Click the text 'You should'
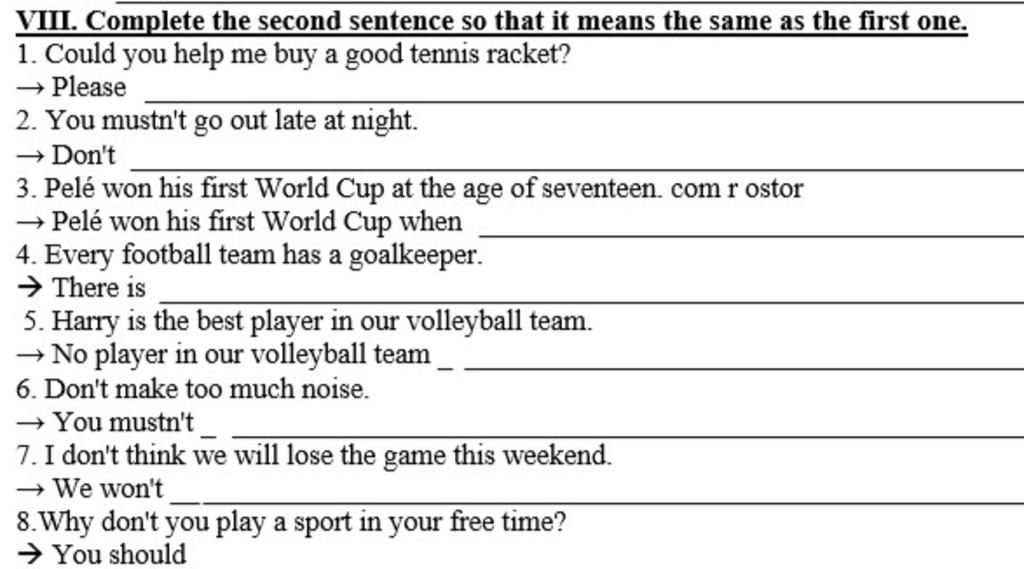 [x=120, y=554]
